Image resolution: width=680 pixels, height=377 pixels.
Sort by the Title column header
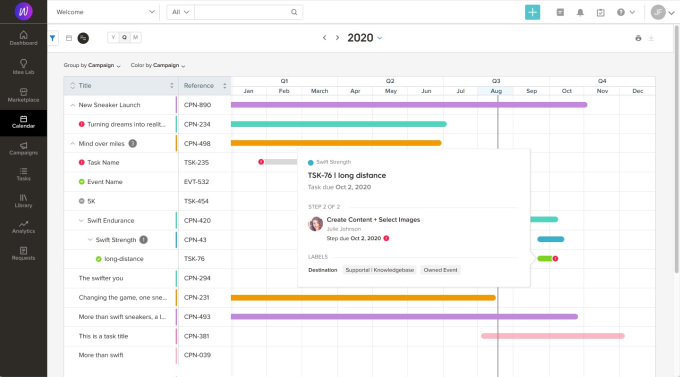coord(121,85)
